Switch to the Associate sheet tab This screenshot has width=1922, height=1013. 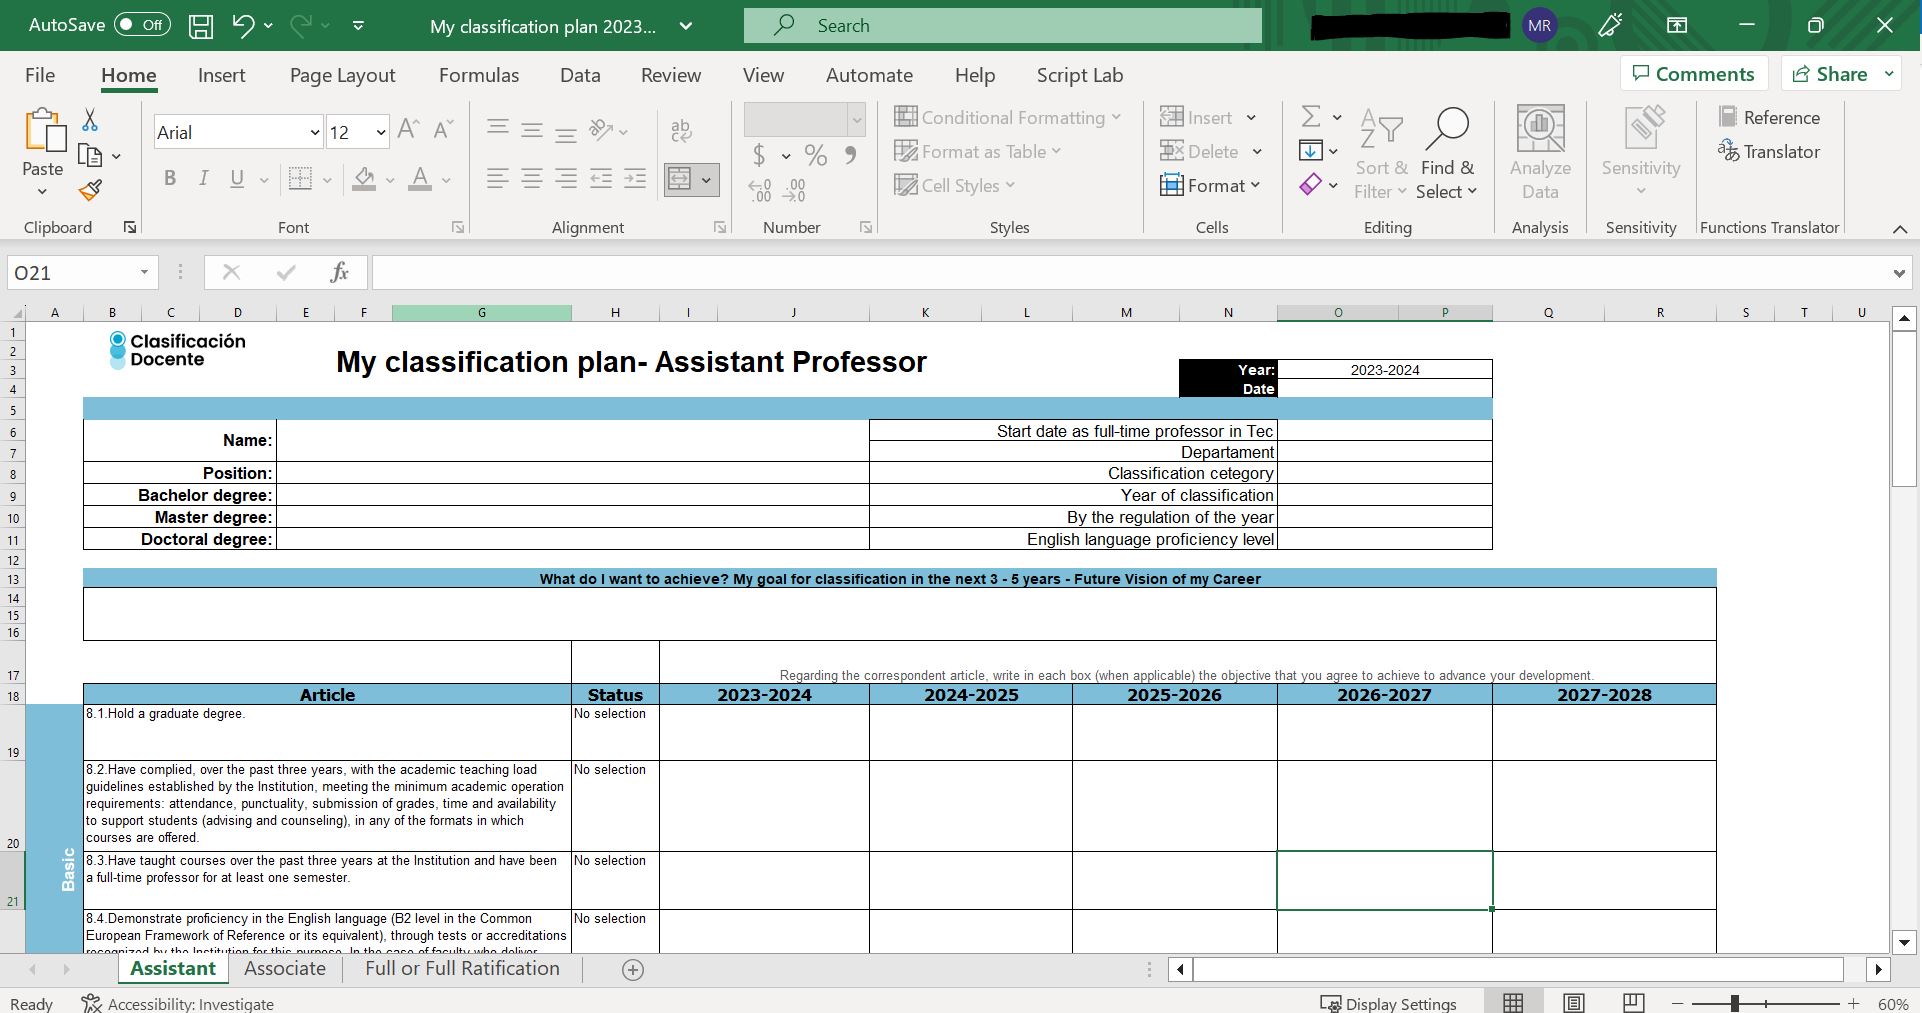(x=285, y=968)
